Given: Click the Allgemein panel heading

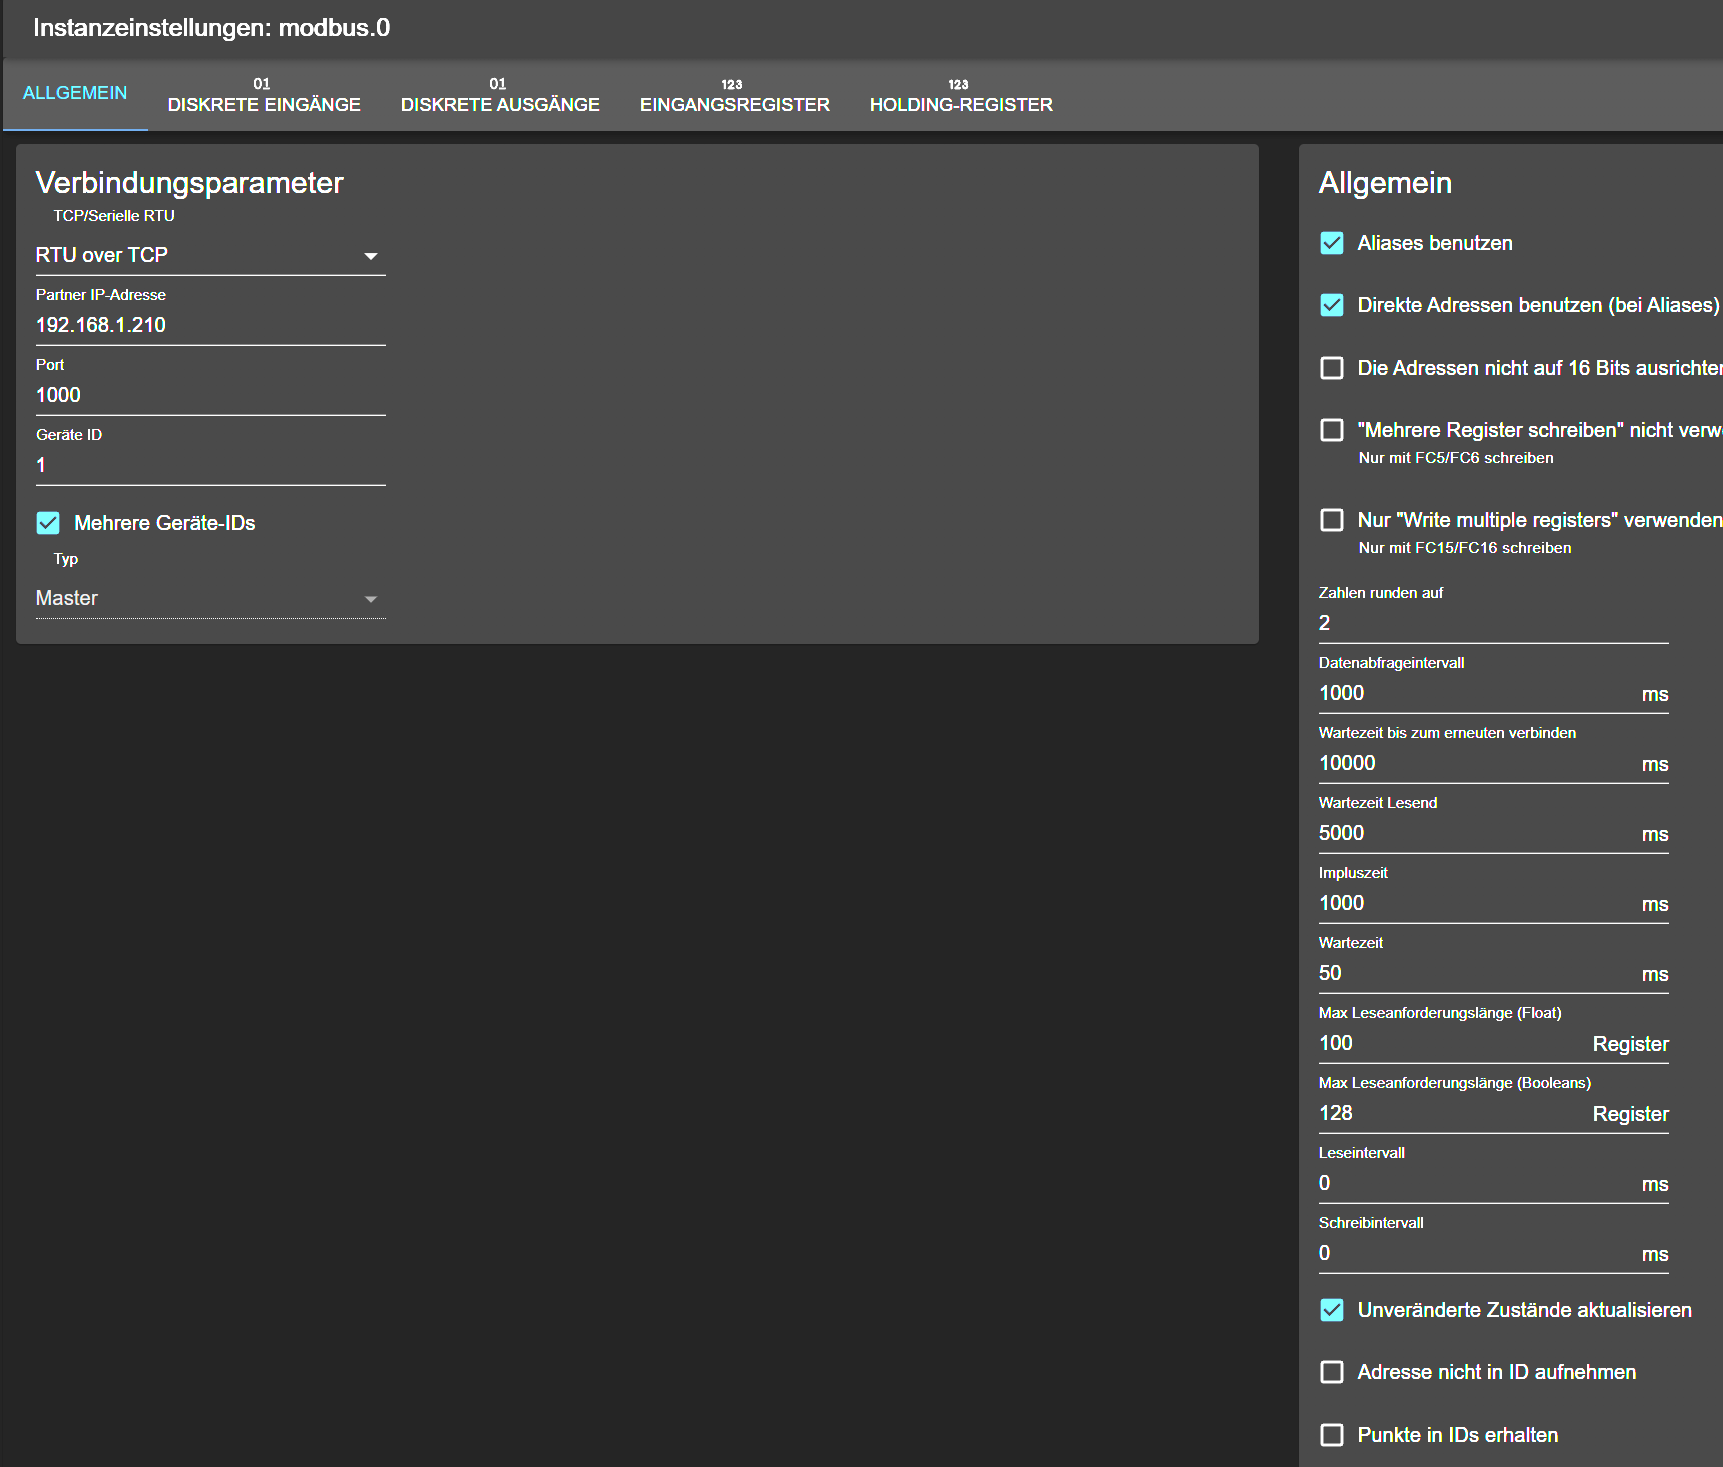Looking at the screenshot, I should [1385, 183].
